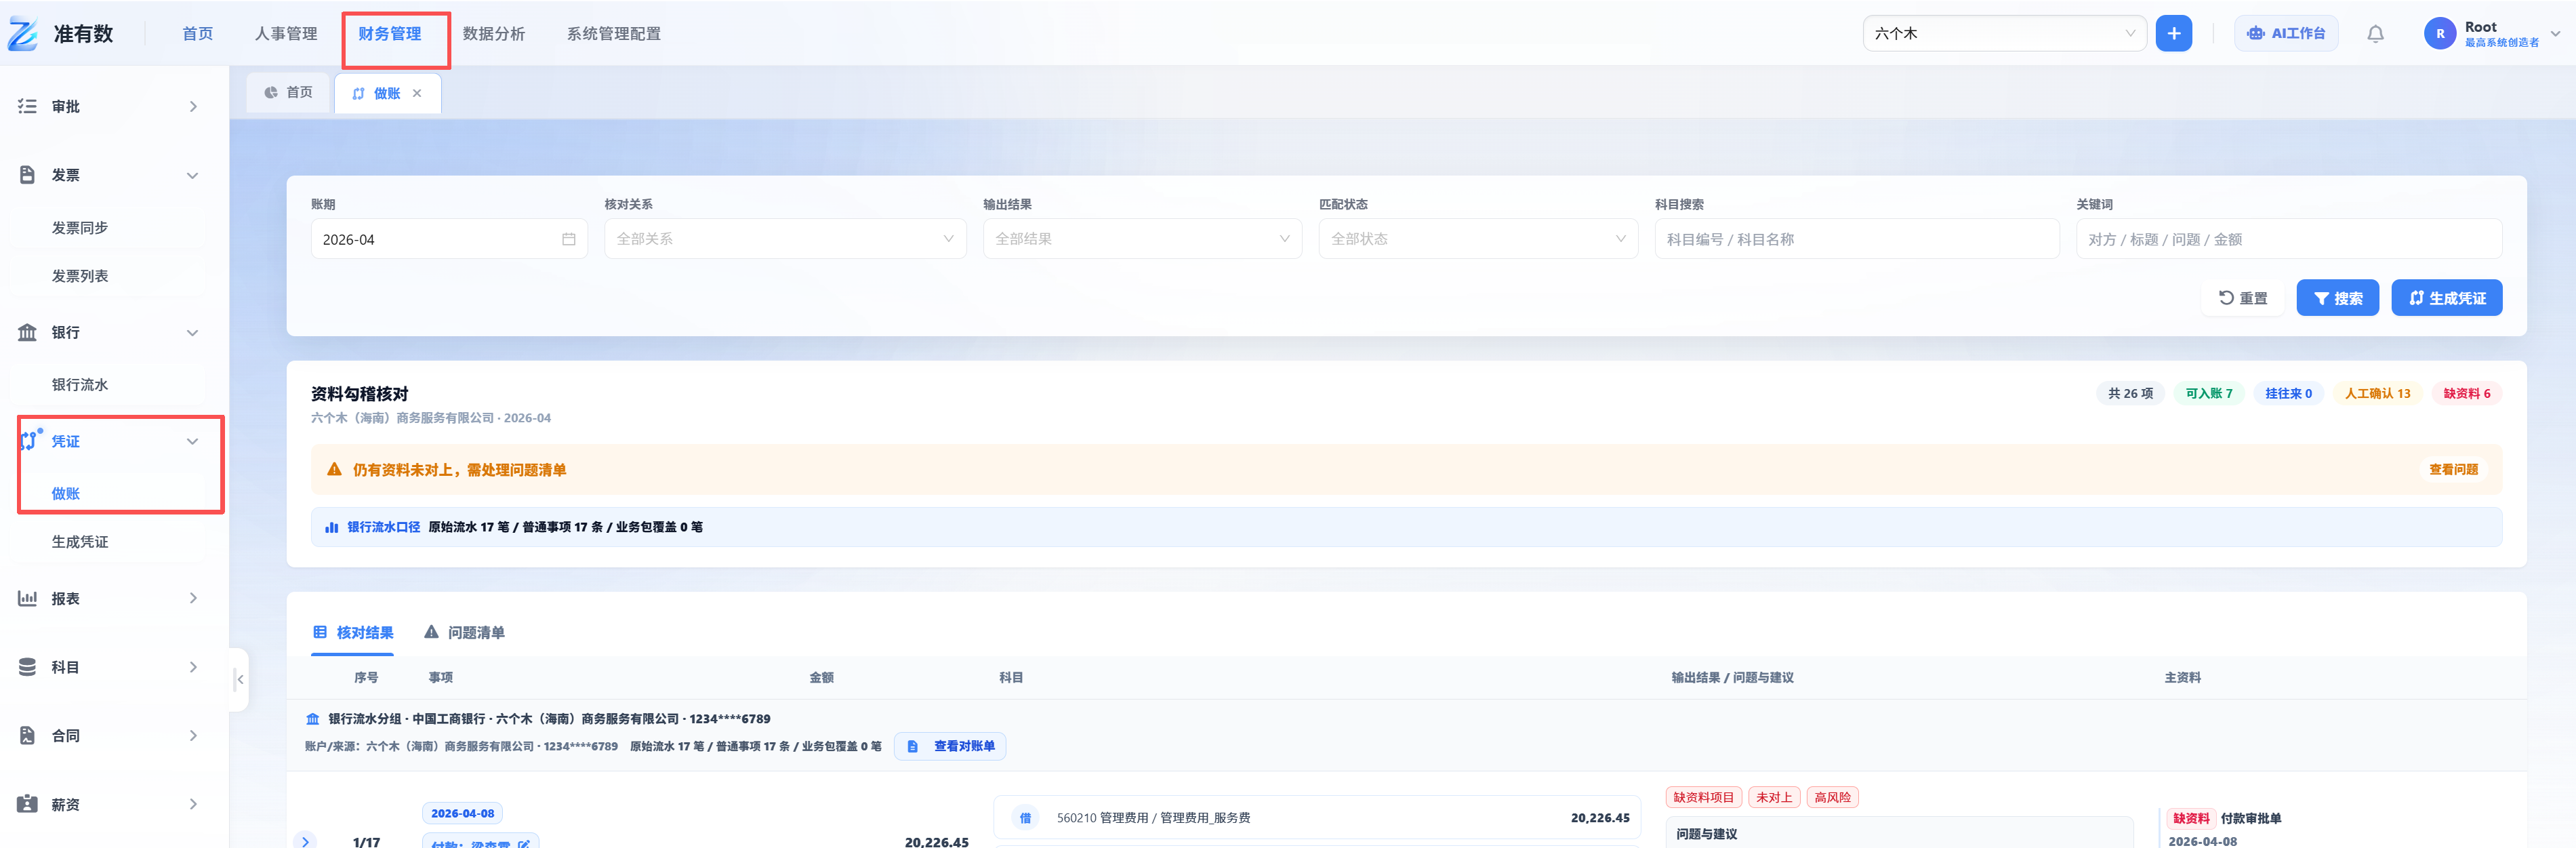Click the 薪资 payroll sidebar icon
Viewport: 2576px width, 848px height.
(27, 804)
